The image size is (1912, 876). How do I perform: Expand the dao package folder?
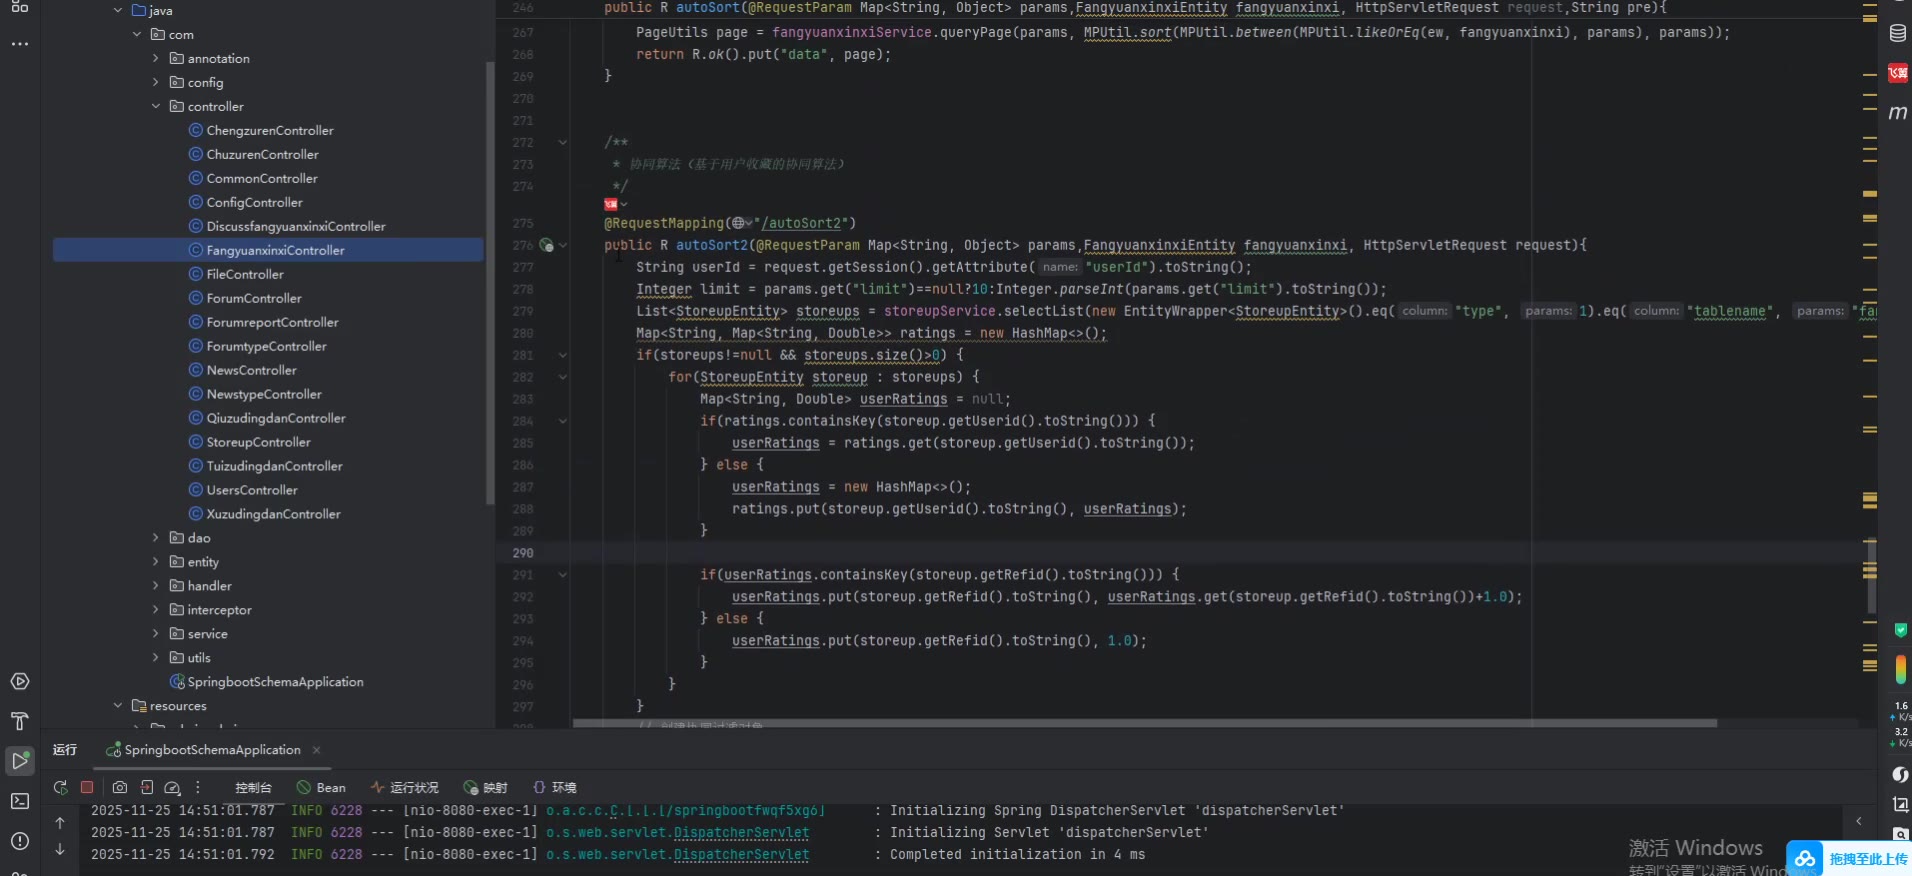coord(156,538)
